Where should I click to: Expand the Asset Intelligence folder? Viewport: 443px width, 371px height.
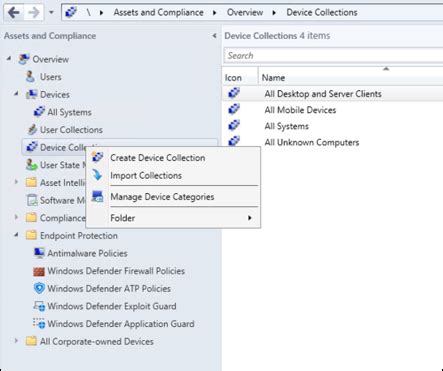pos(16,182)
